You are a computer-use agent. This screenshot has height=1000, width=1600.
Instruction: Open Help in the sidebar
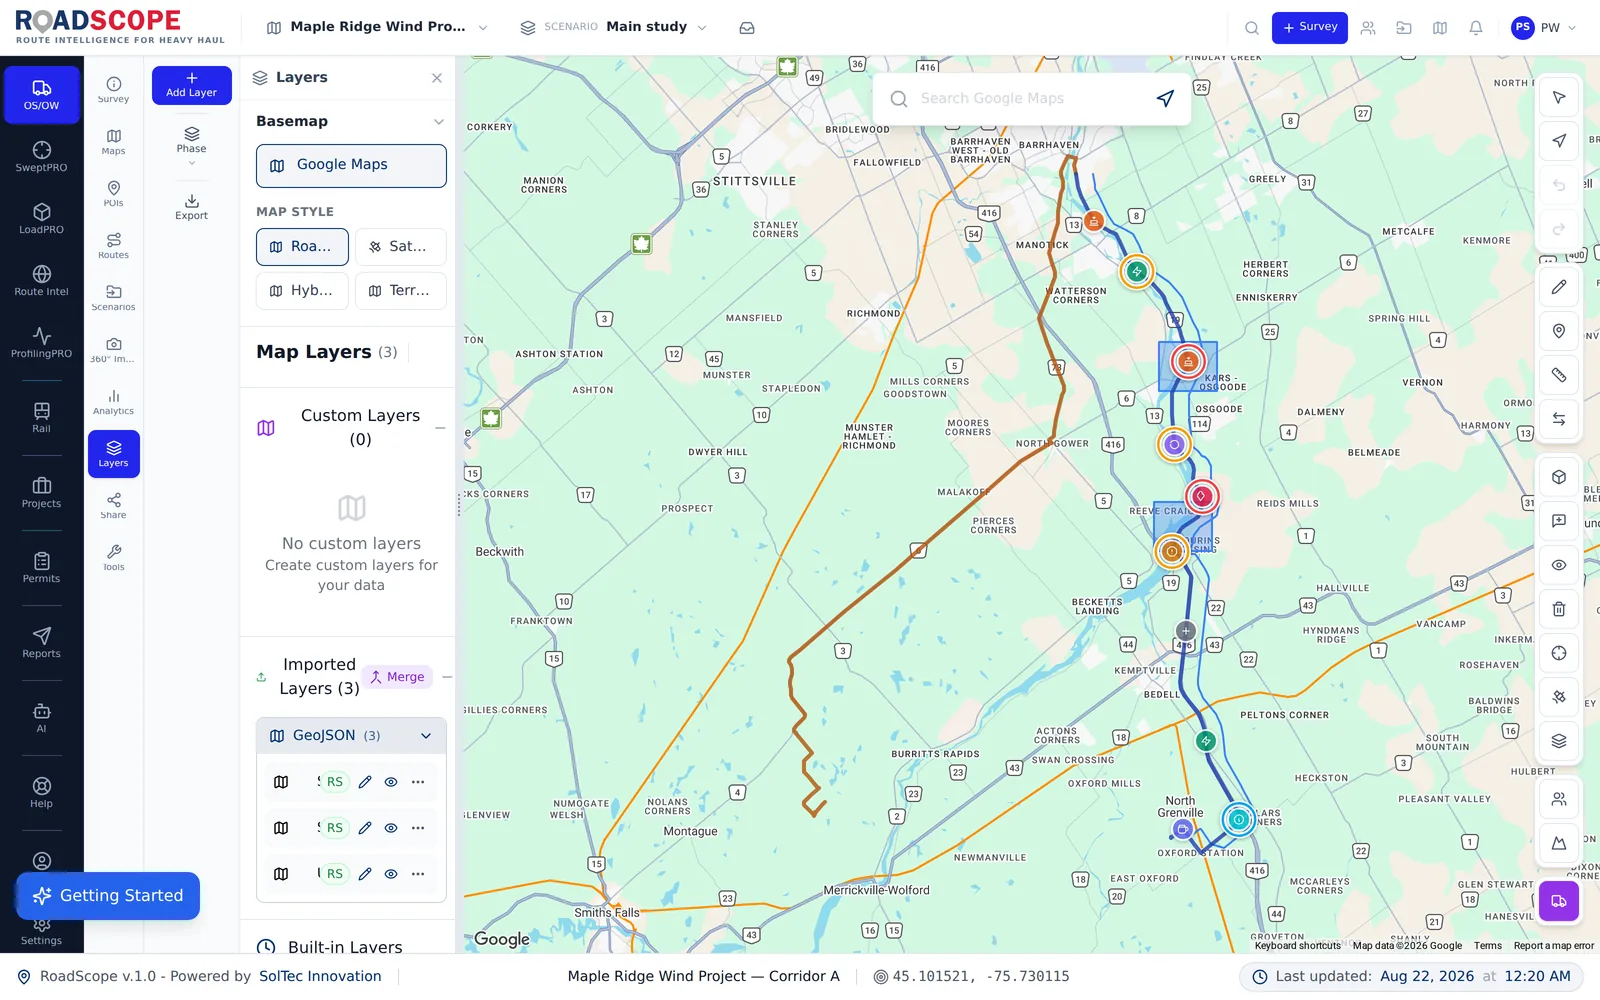tap(42, 793)
